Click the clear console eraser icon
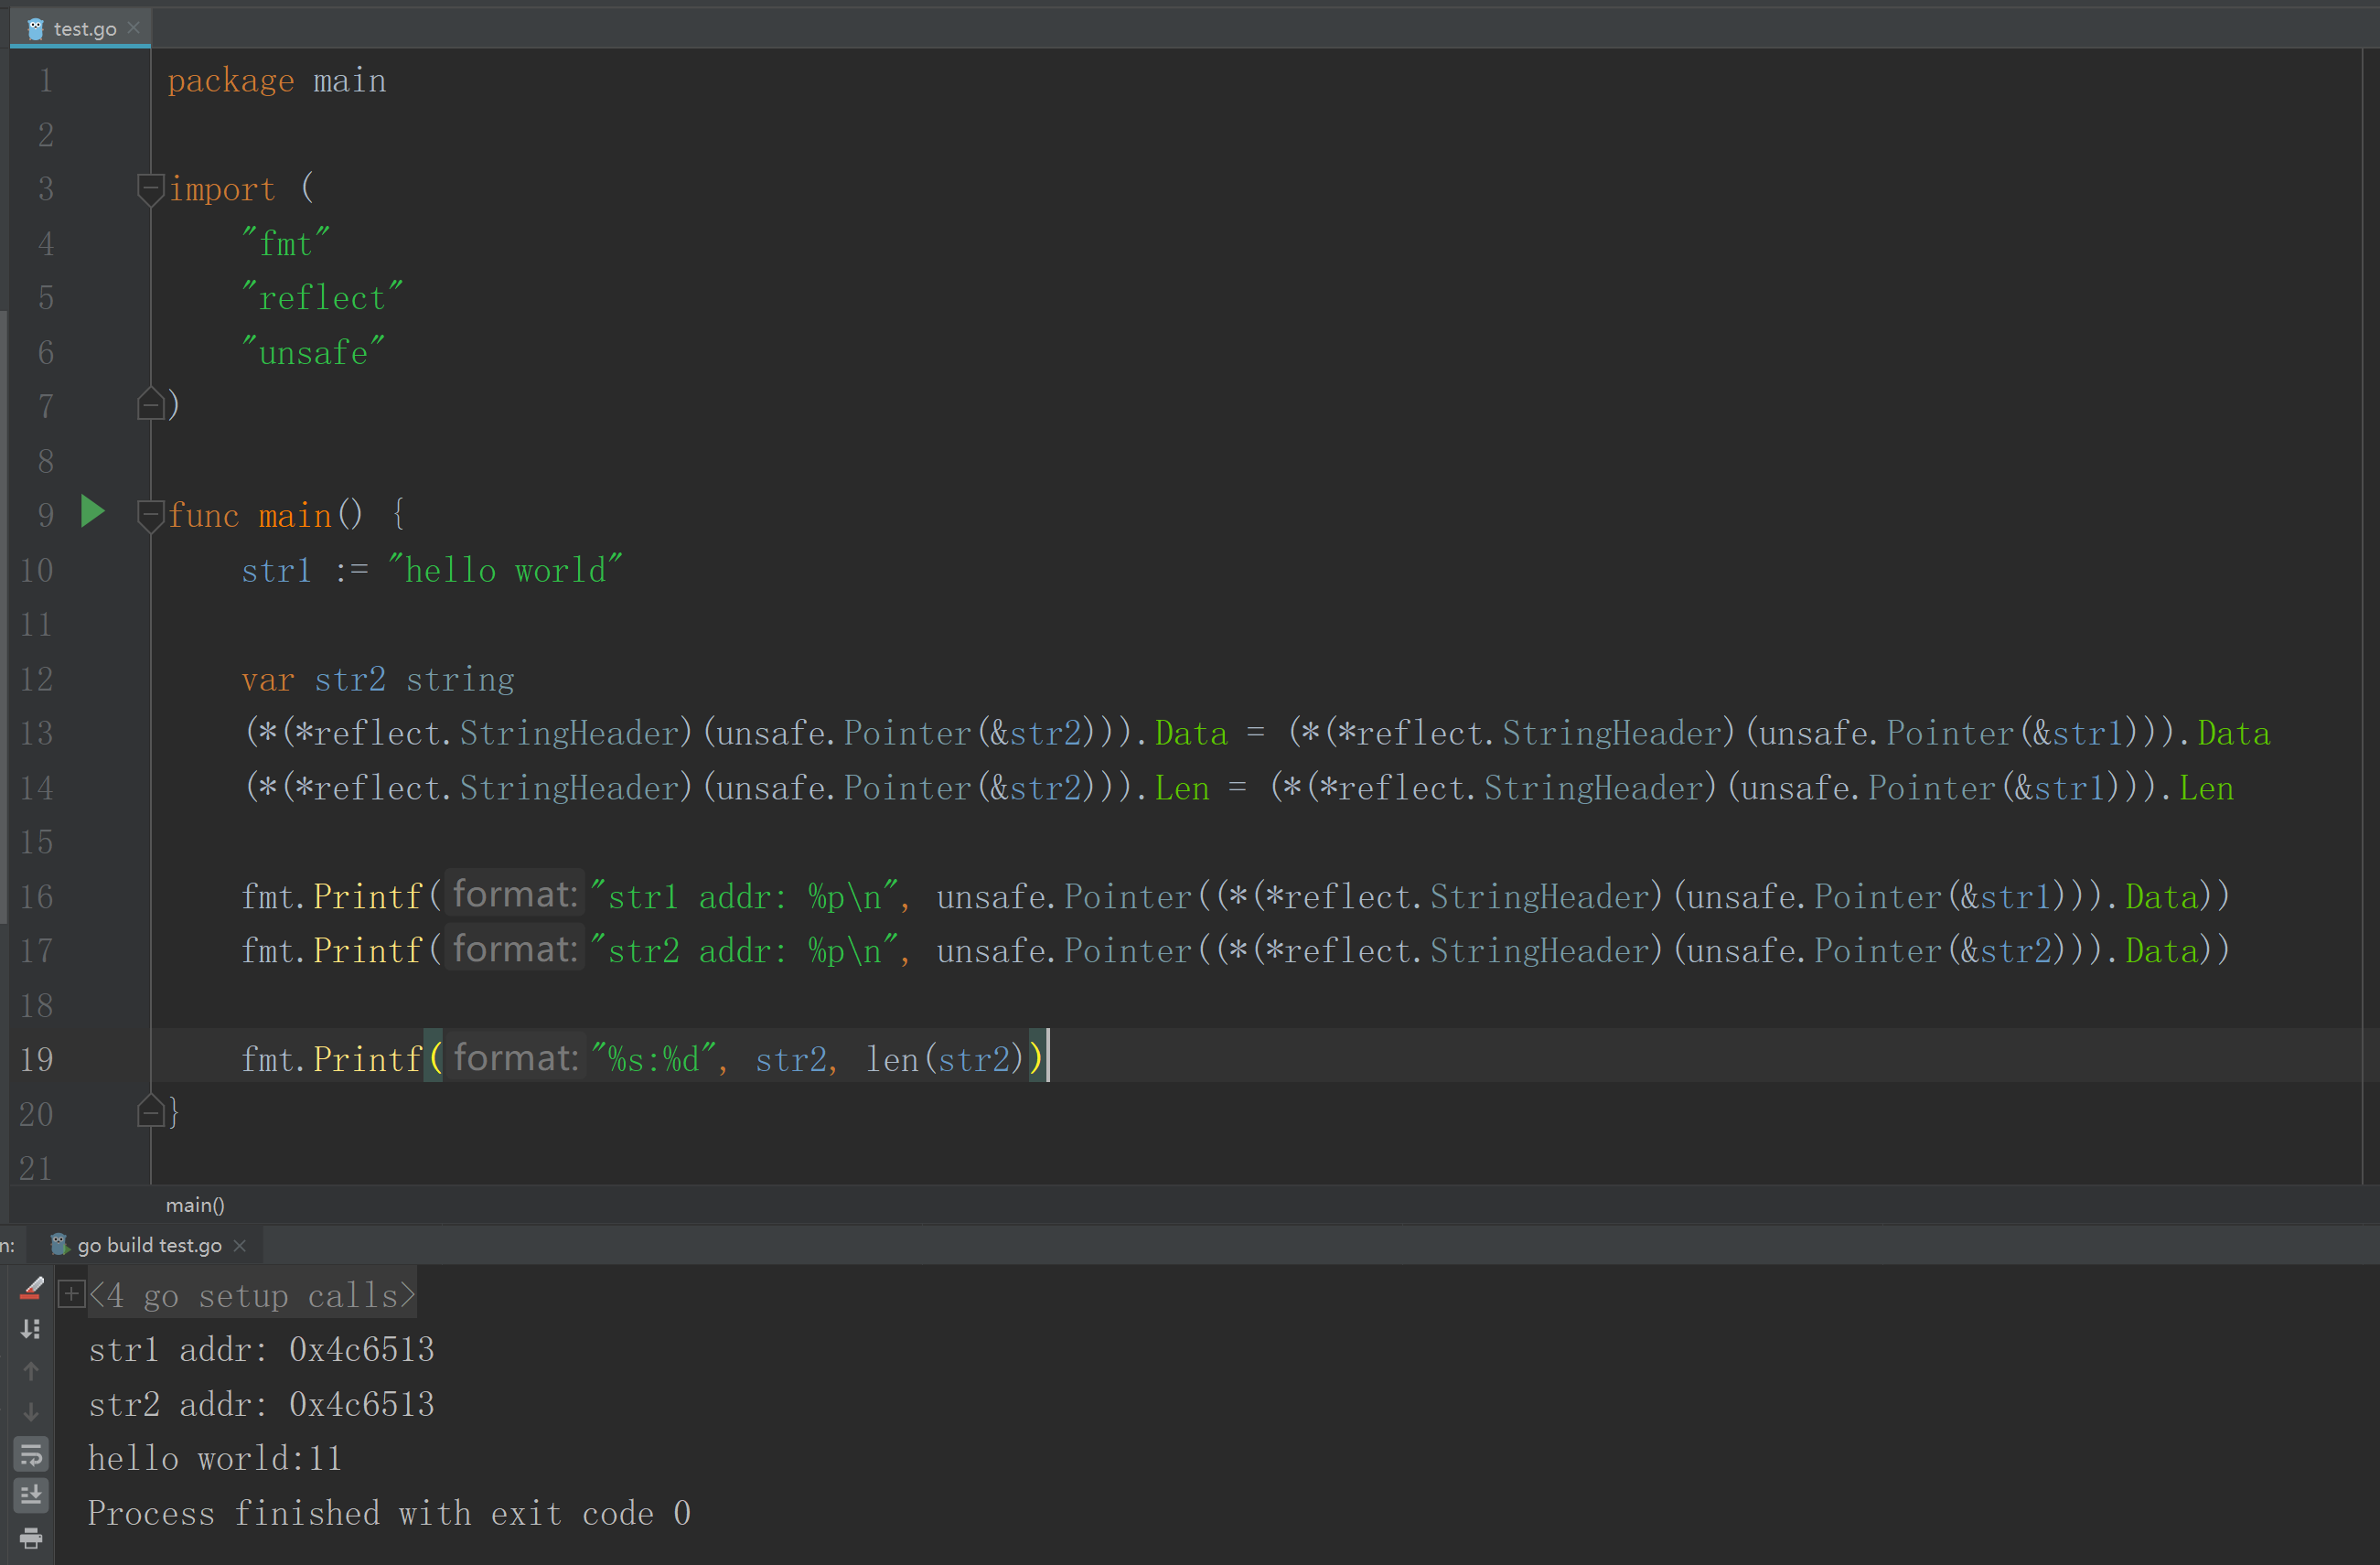 coord(31,1288)
